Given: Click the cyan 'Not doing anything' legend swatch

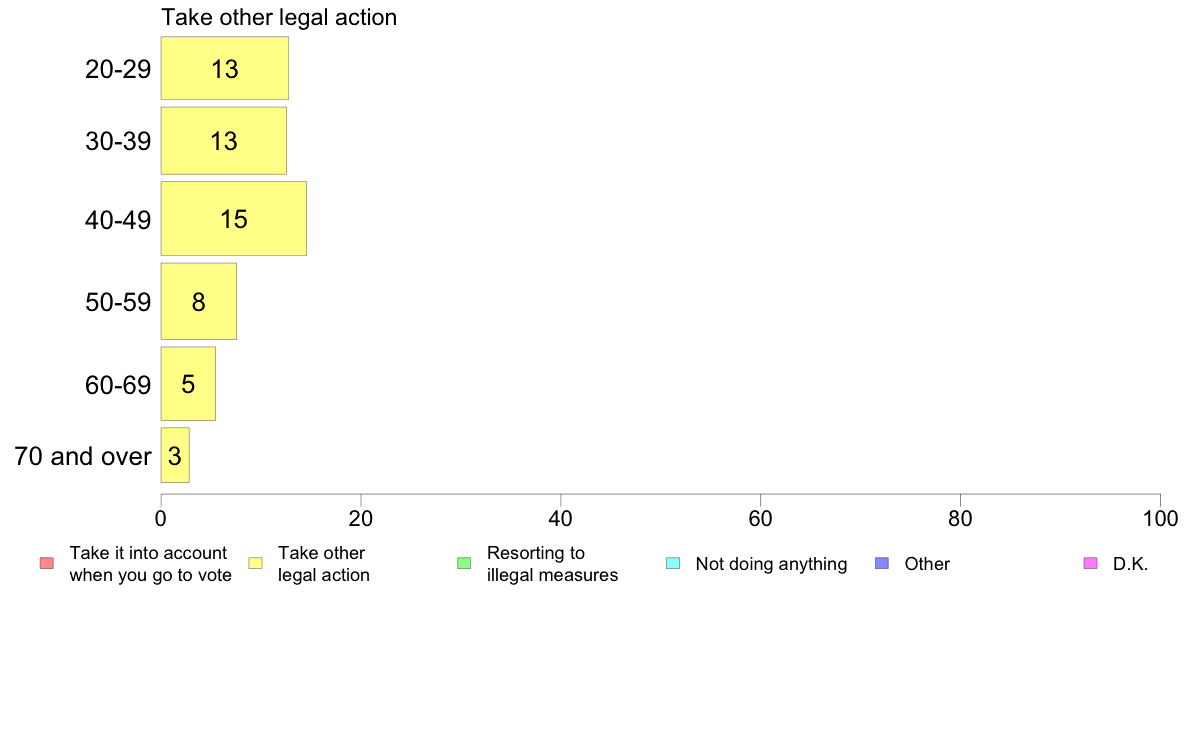Looking at the screenshot, I should [673, 563].
